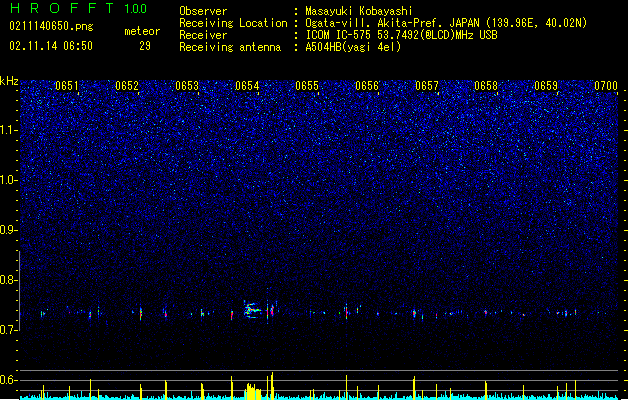
Task: Click the meteor count value 29
Action: (x=145, y=46)
